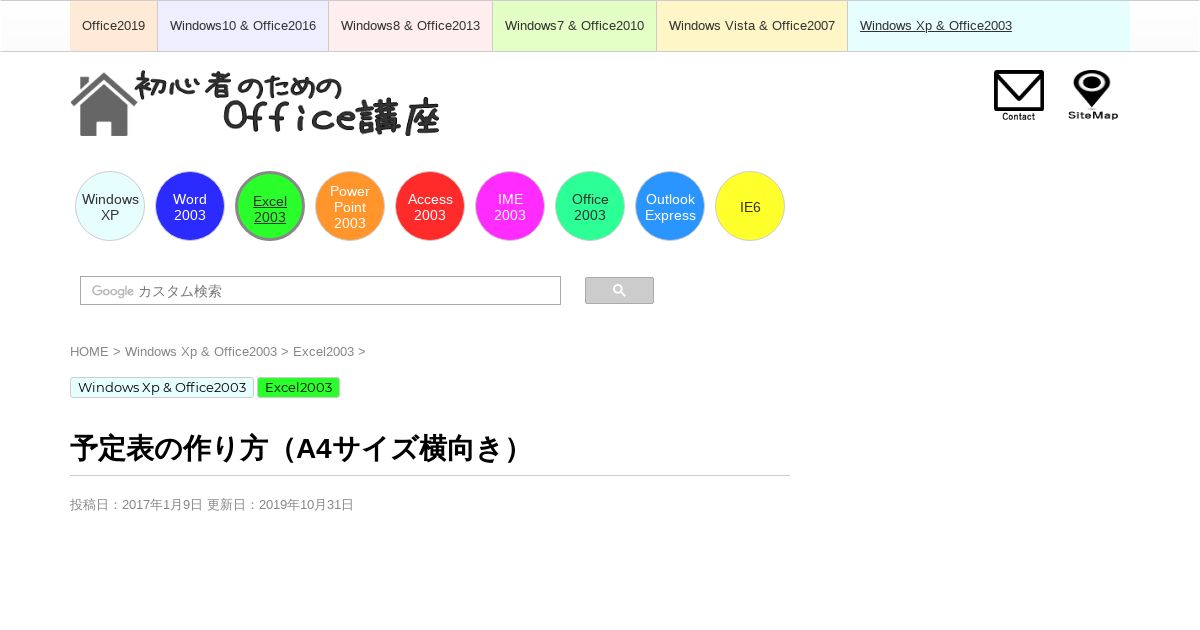Open Windows Xp & Office2003 breadcrumb link

pos(201,352)
